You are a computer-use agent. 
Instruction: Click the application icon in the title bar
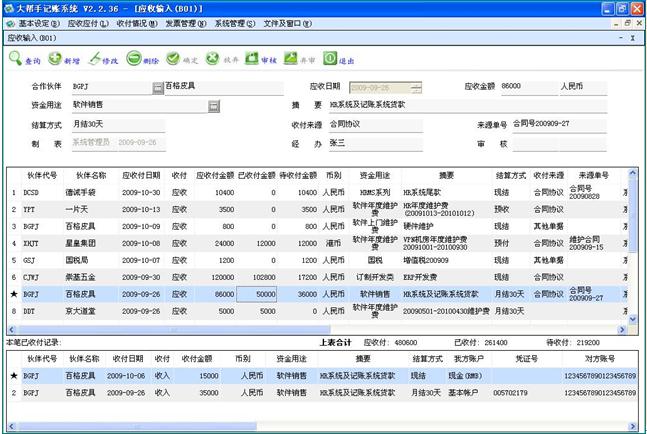click(9, 8)
